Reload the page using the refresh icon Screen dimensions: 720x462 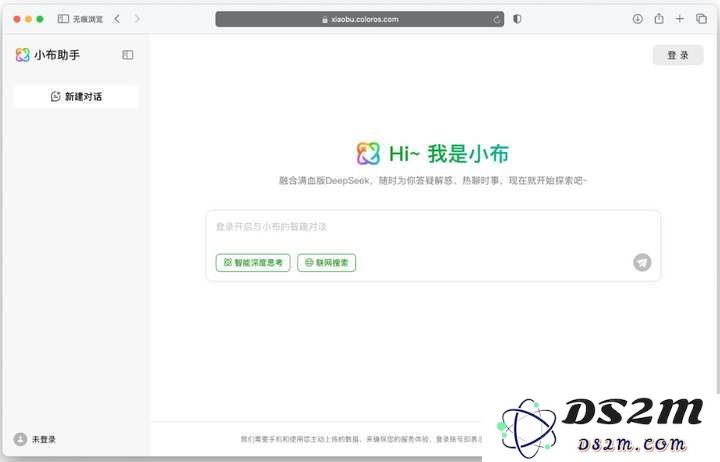pyautogui.click(x=497, y=19)
